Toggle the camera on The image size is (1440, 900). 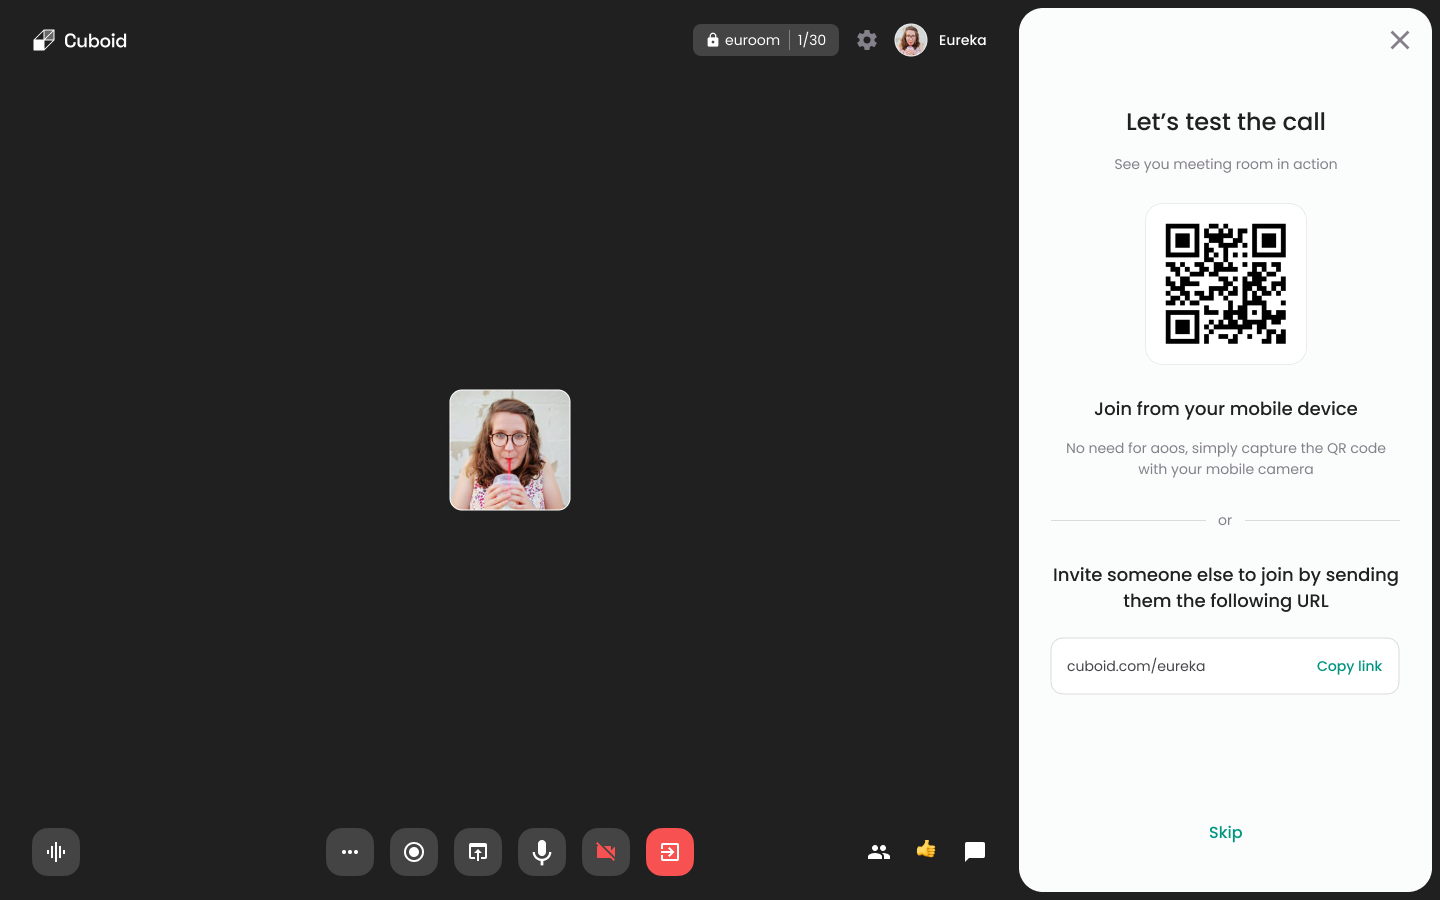pyautogui.click(x=606, y=852)
